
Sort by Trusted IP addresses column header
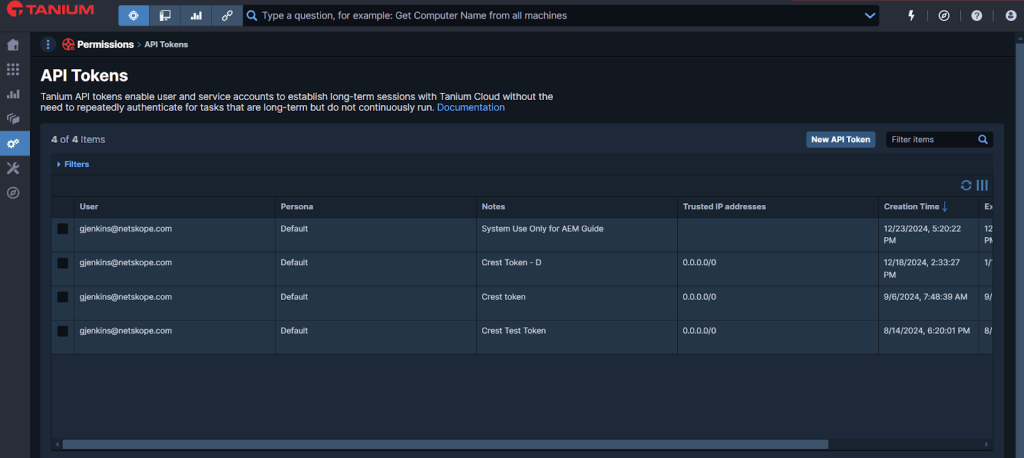click(x=724, y=206)
